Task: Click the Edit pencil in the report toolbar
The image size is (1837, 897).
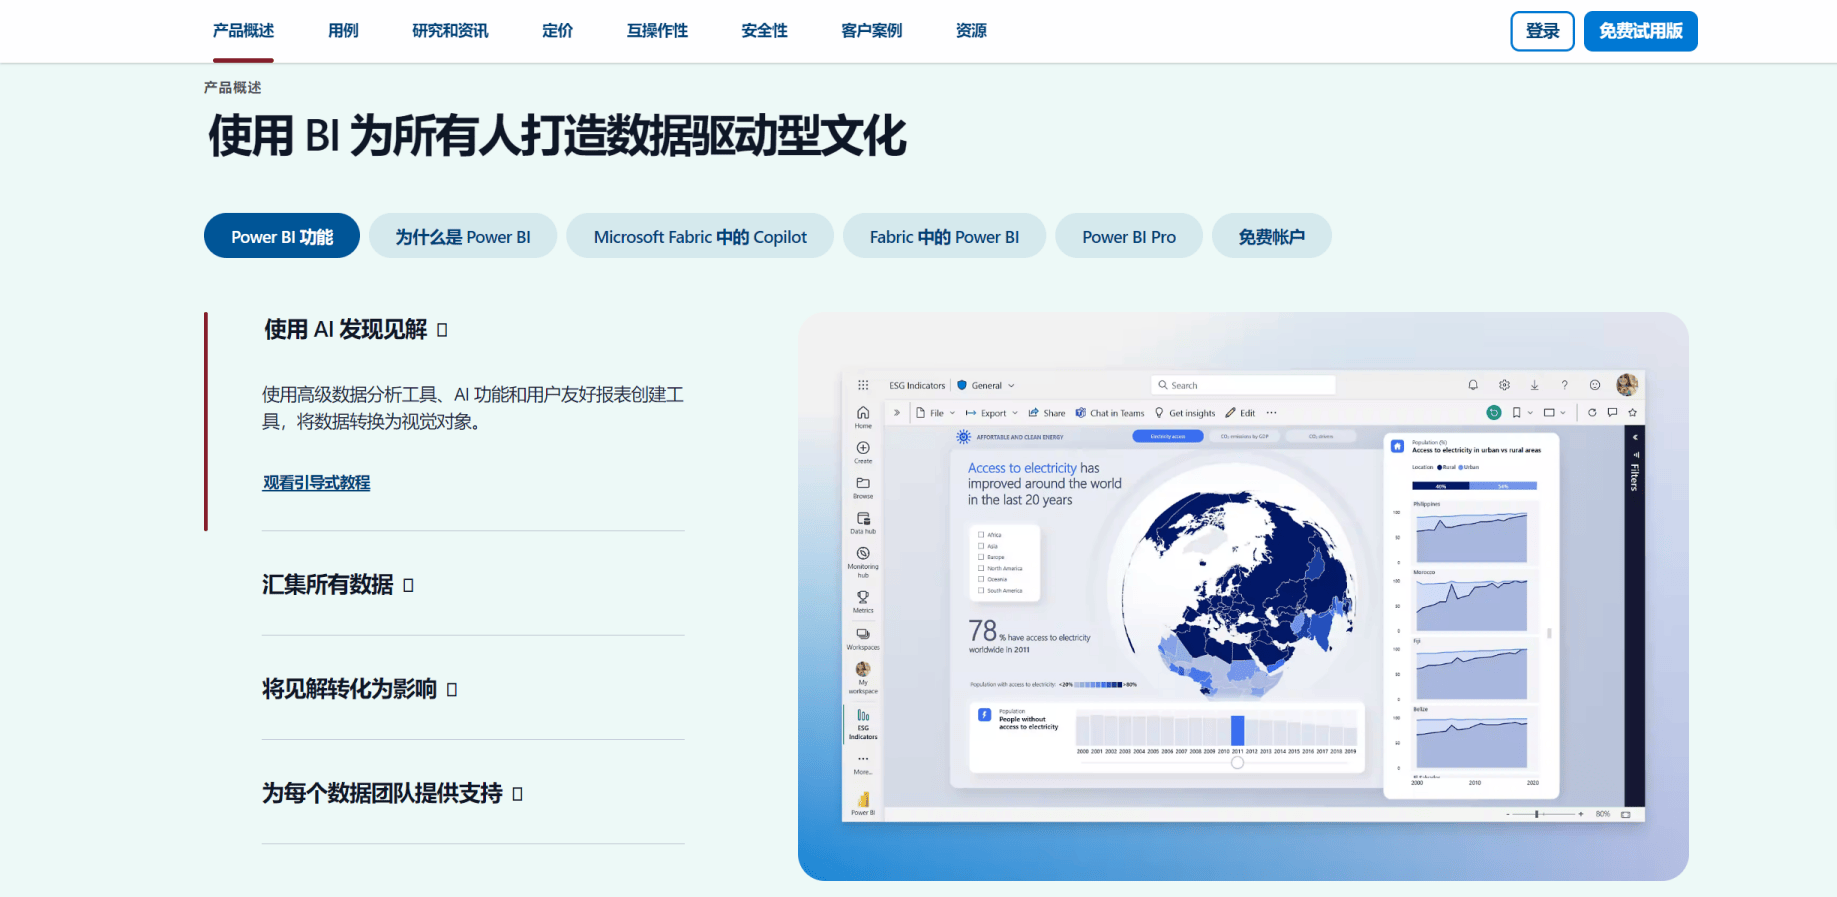Action: (x=1240, y=413)
